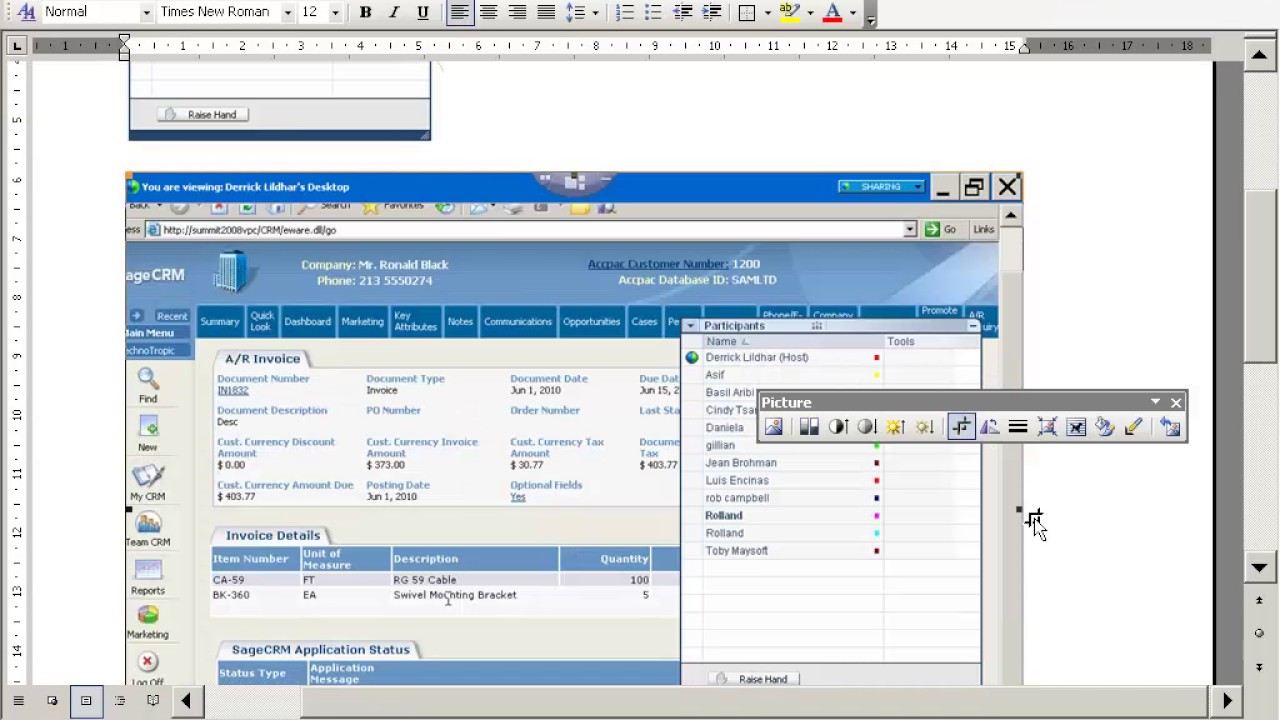Click the Decrease Indent icon
The width and height of the screenshot is (1280, 720).
coord(683,12)
